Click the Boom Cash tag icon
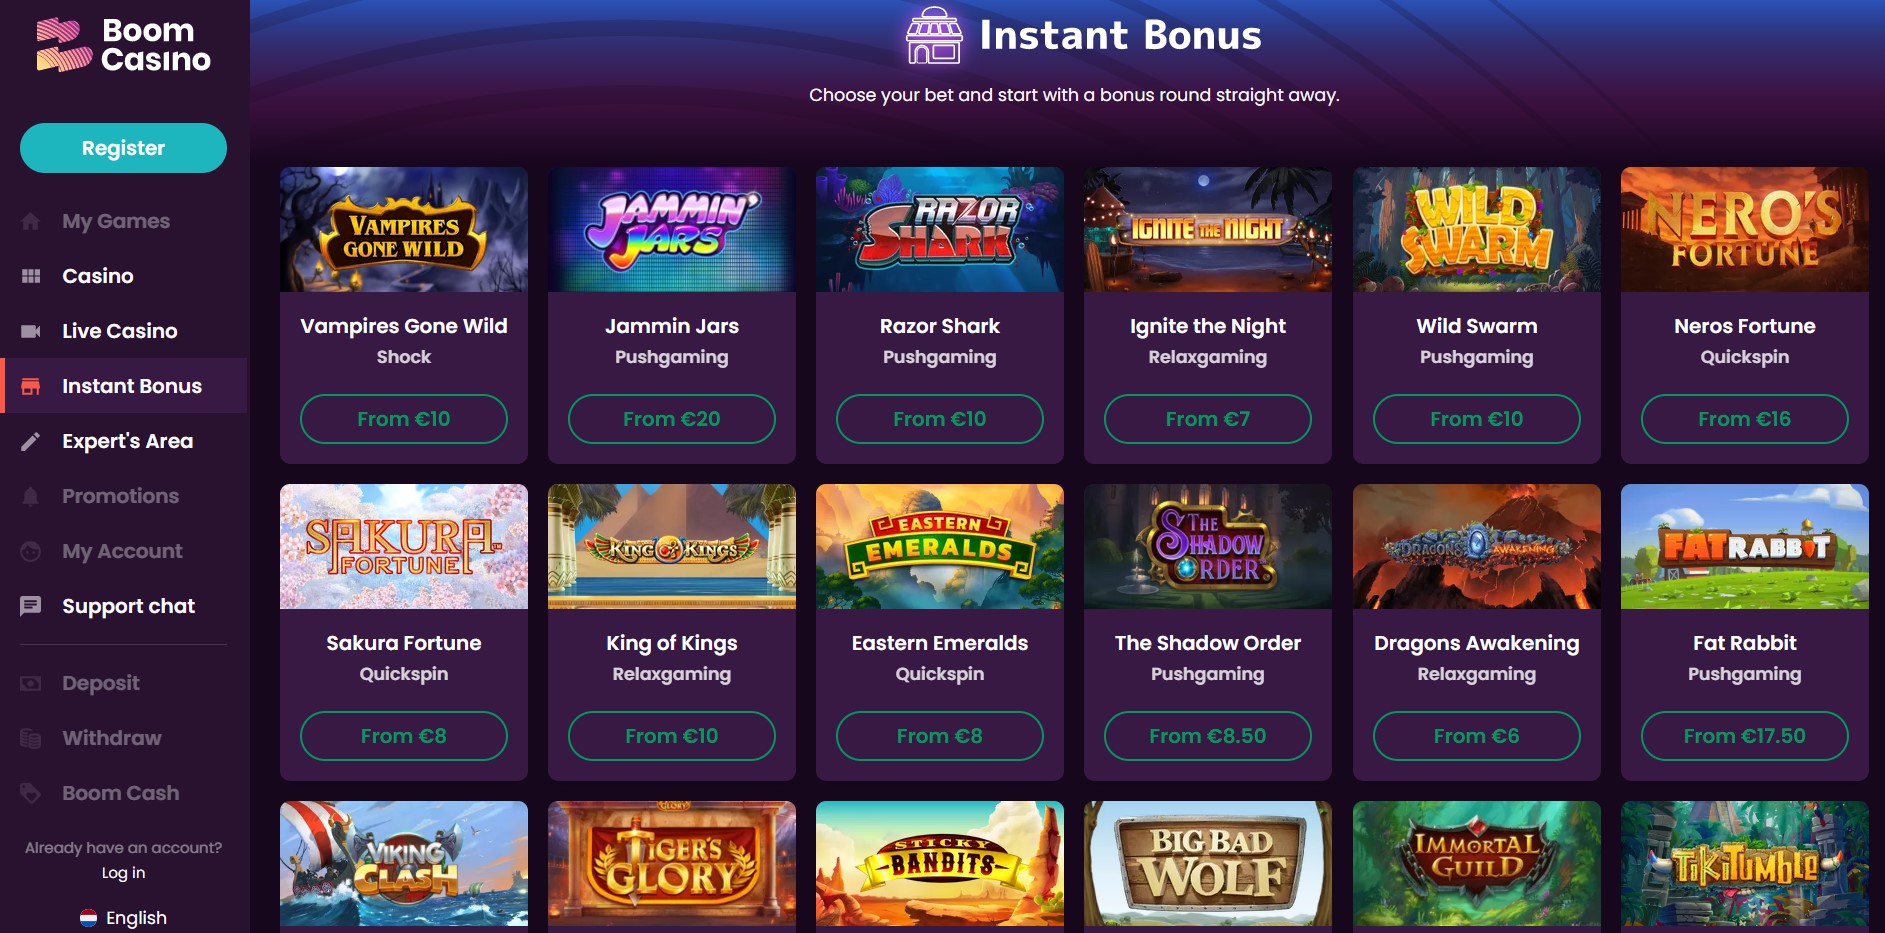1885x933 pixels. coord(31,793)
